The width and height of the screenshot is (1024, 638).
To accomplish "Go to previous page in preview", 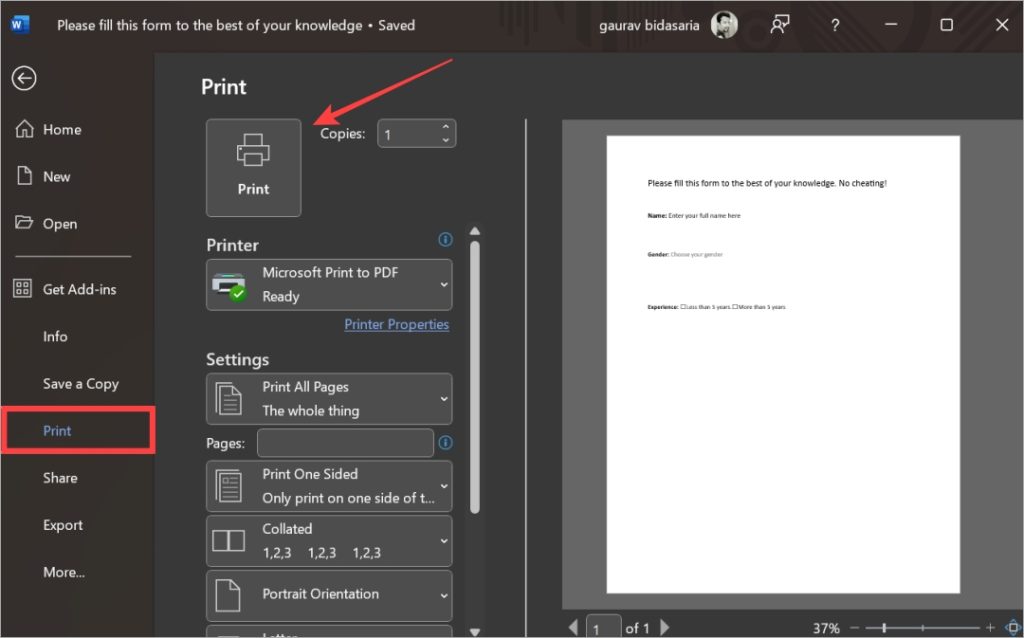I will click(x=573, y=627).
